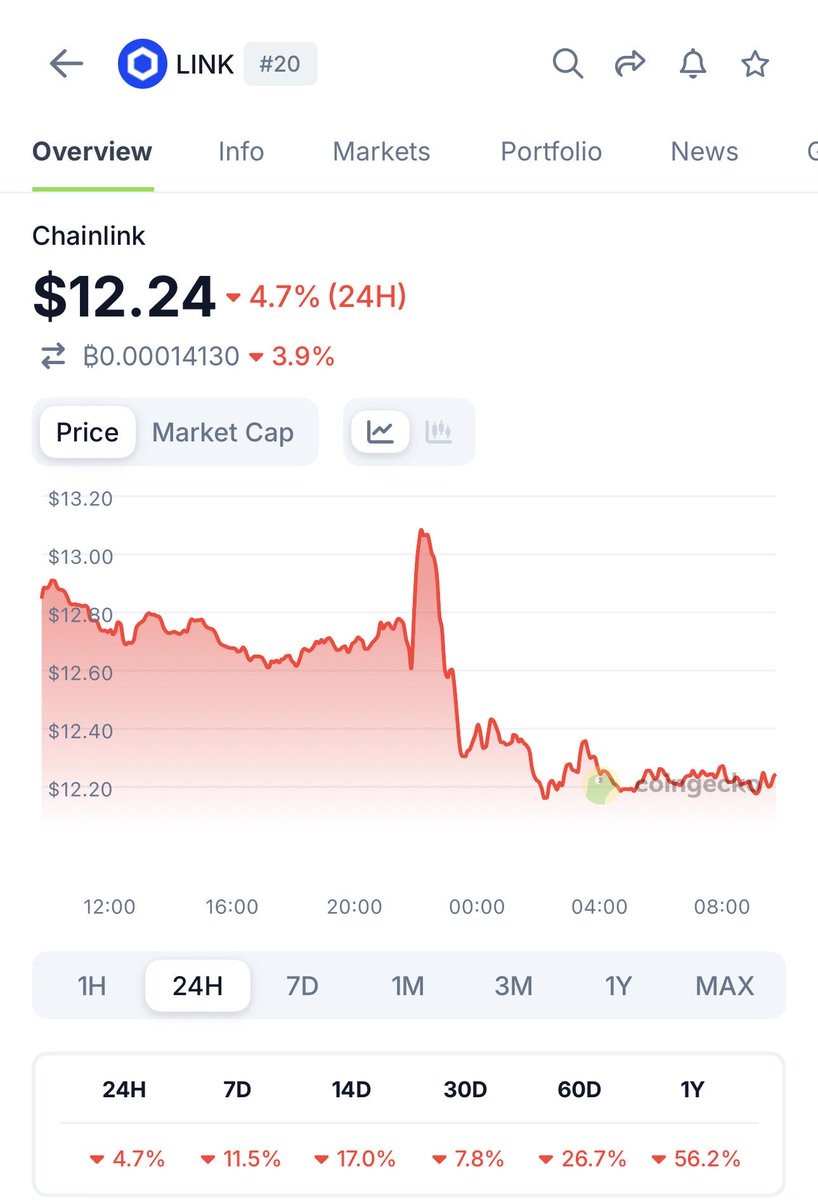
Task: Select the Market Cap toggle
Action: tap(223, 432)
